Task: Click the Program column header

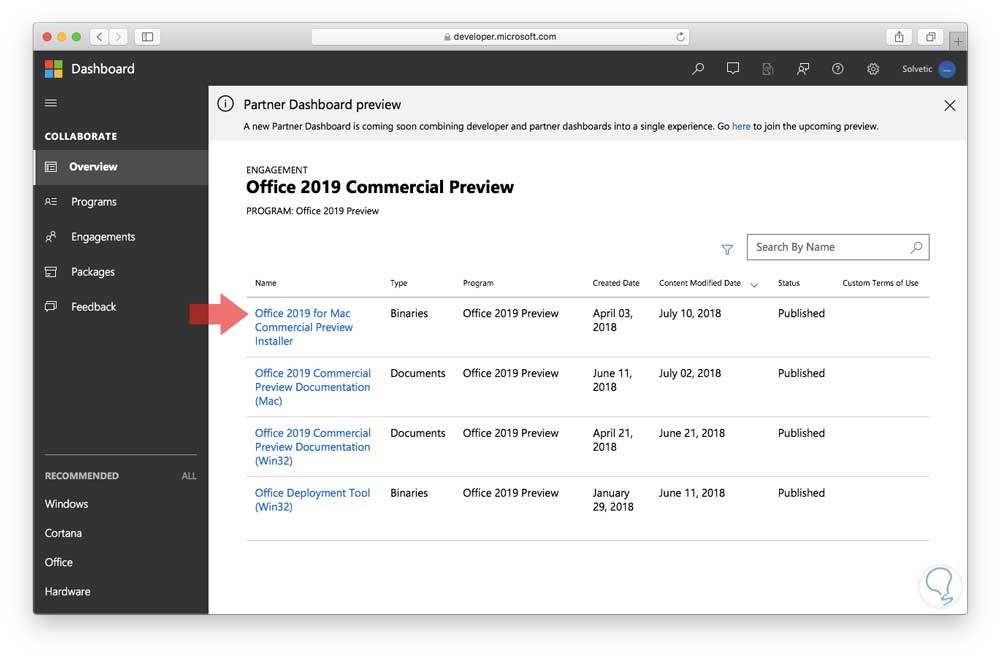Action: [x=478, y=283]
